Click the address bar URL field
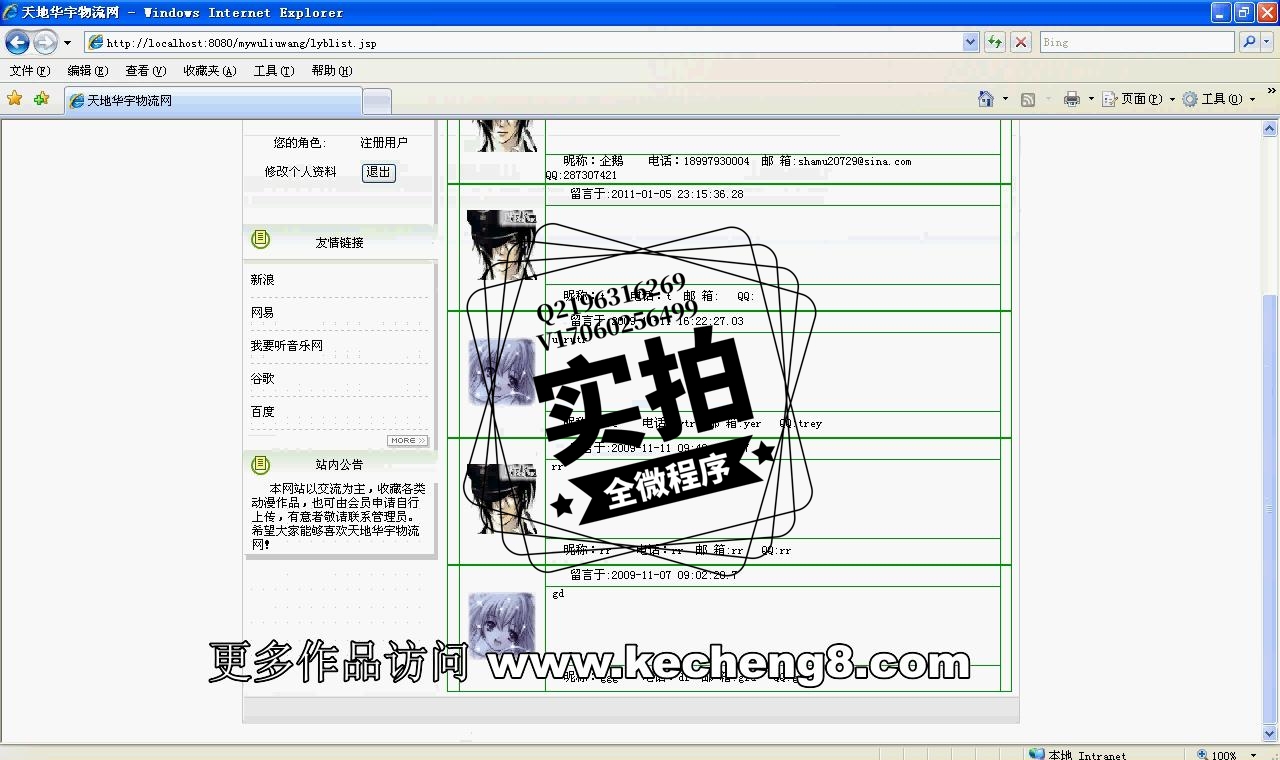 coord(523,42)
